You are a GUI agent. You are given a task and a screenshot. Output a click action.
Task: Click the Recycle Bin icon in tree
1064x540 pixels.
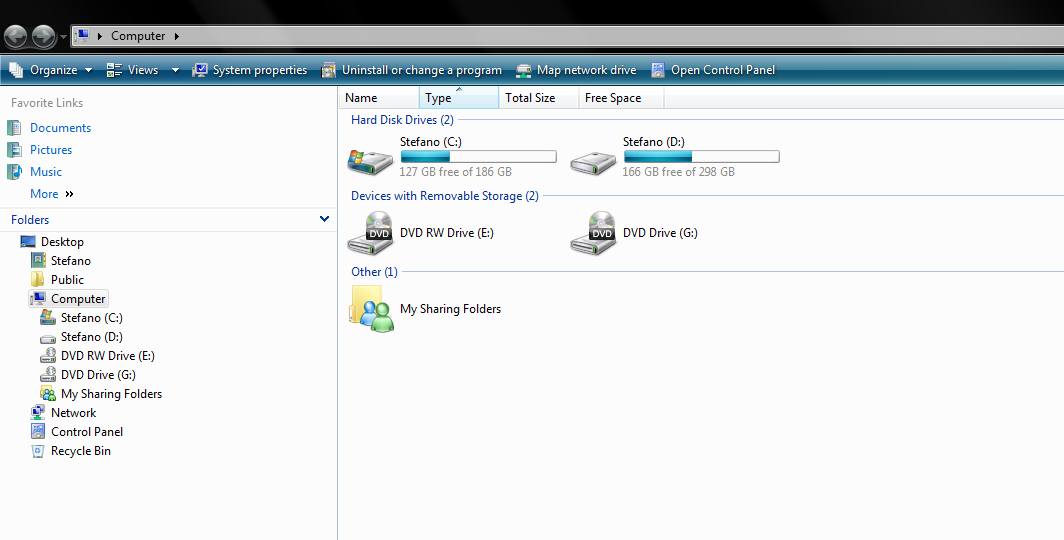pyautogui.click(x=38, y=451)
